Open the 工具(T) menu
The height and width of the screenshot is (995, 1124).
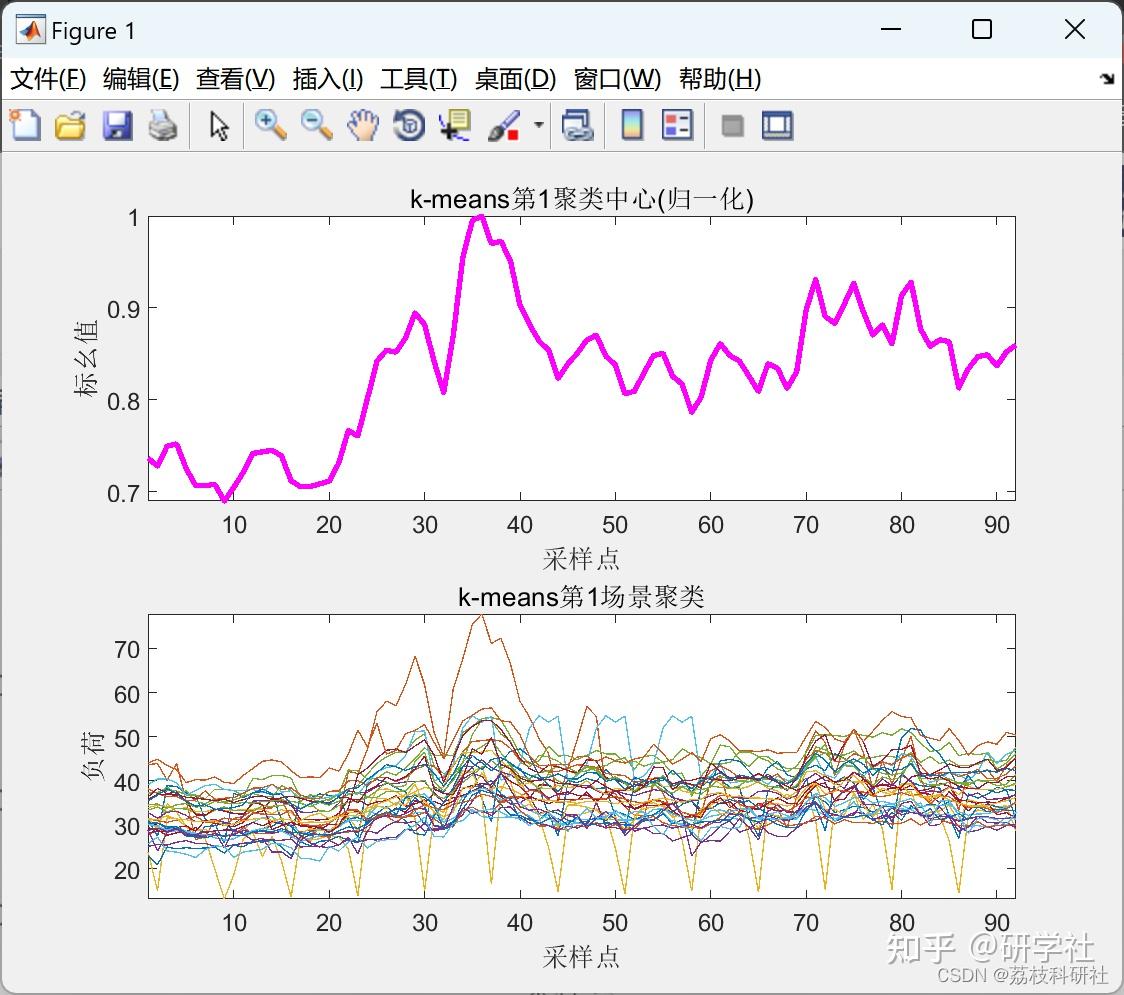tap(418, 79)
